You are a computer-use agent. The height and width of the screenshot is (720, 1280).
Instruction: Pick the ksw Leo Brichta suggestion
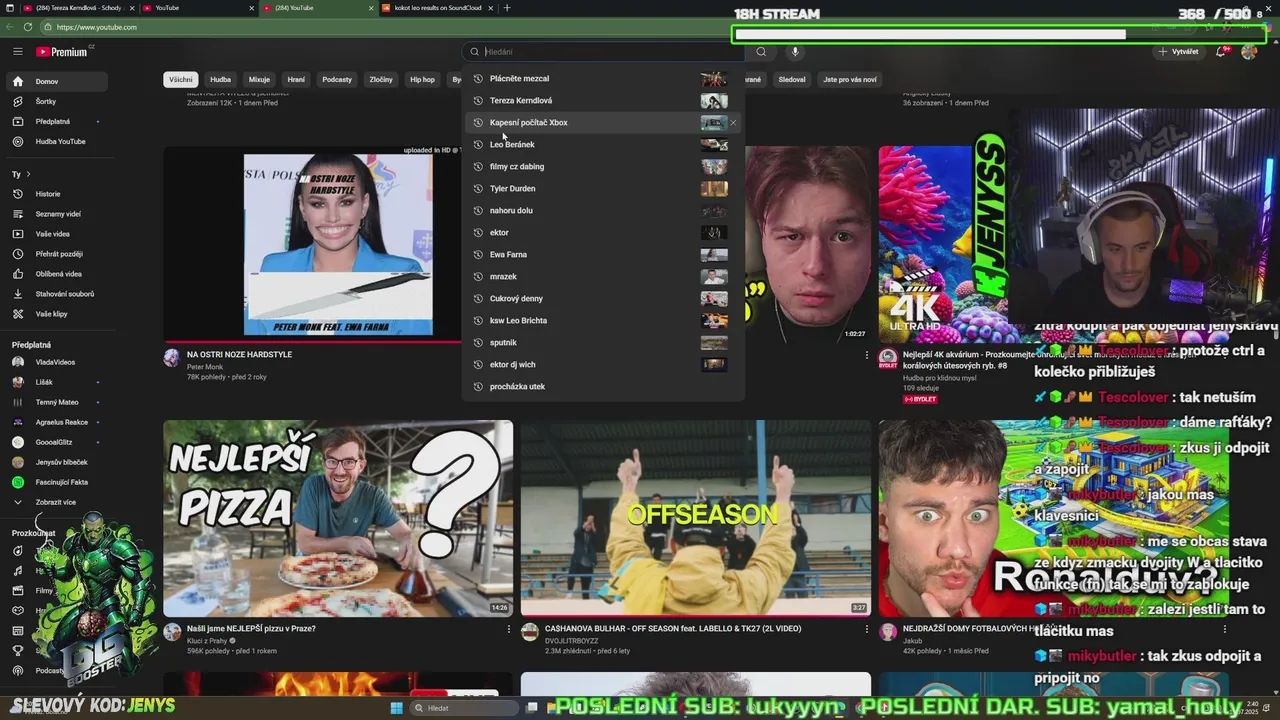click(605, 321)
